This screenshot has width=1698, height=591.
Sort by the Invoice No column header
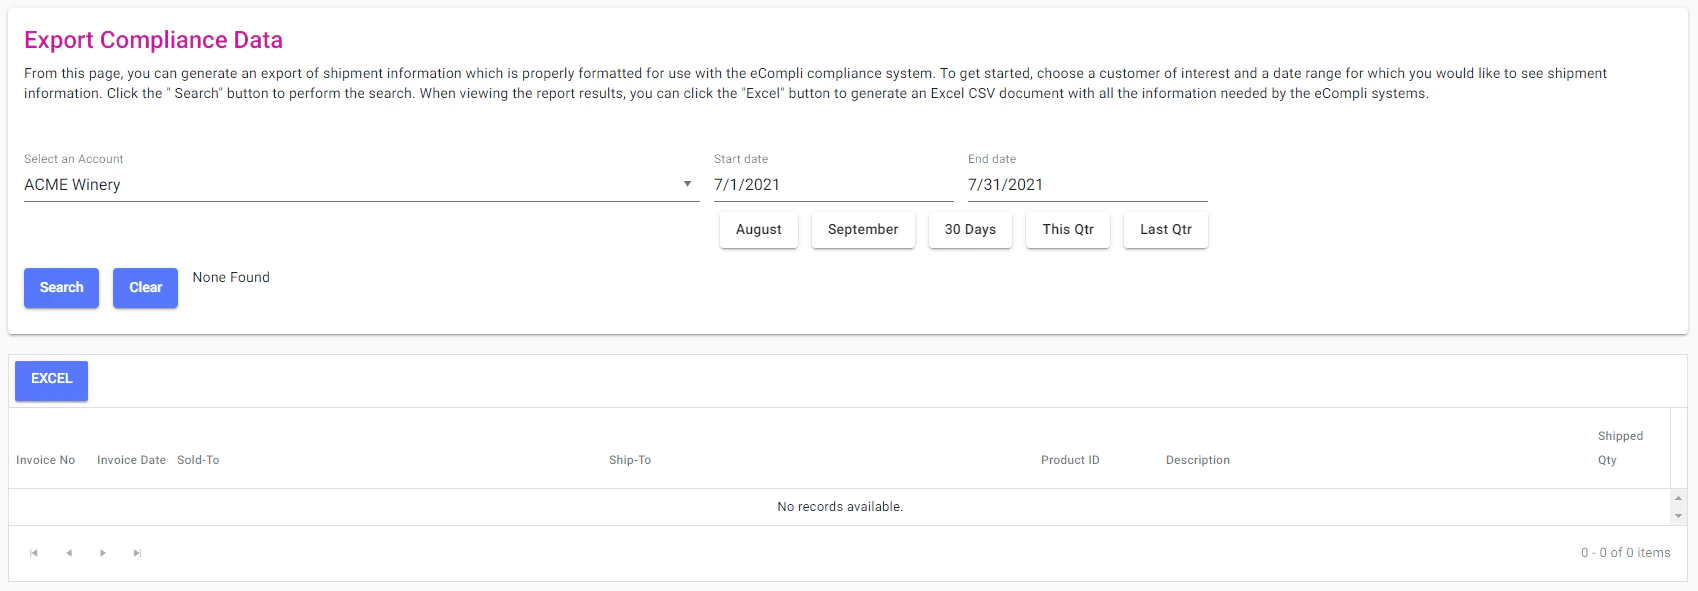(x=46, y=460)
